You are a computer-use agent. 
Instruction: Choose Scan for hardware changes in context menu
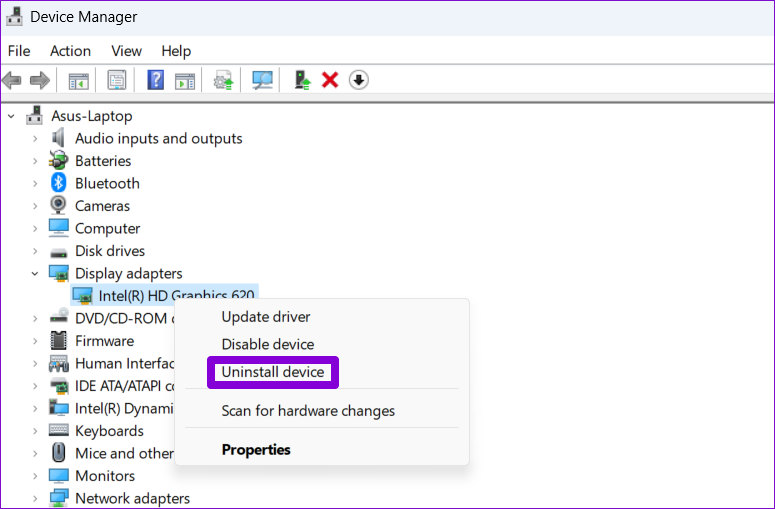click(308, 411)
